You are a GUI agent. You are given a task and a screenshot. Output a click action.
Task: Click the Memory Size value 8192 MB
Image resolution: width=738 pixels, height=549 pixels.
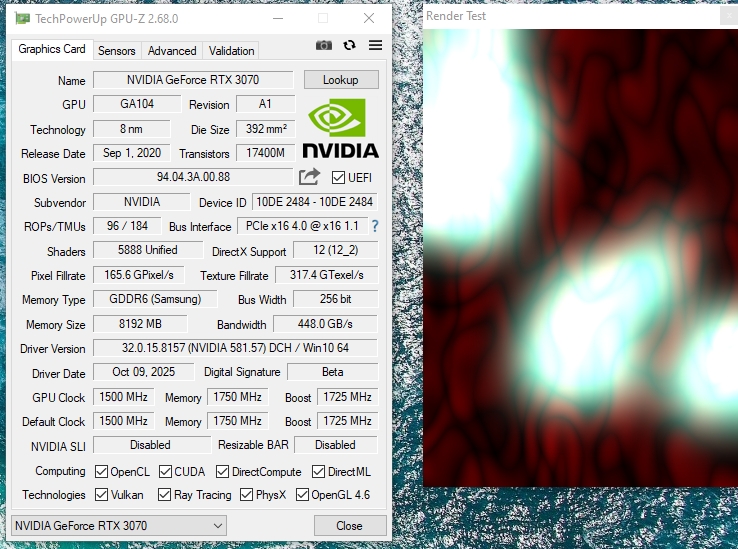pos(140,324)
